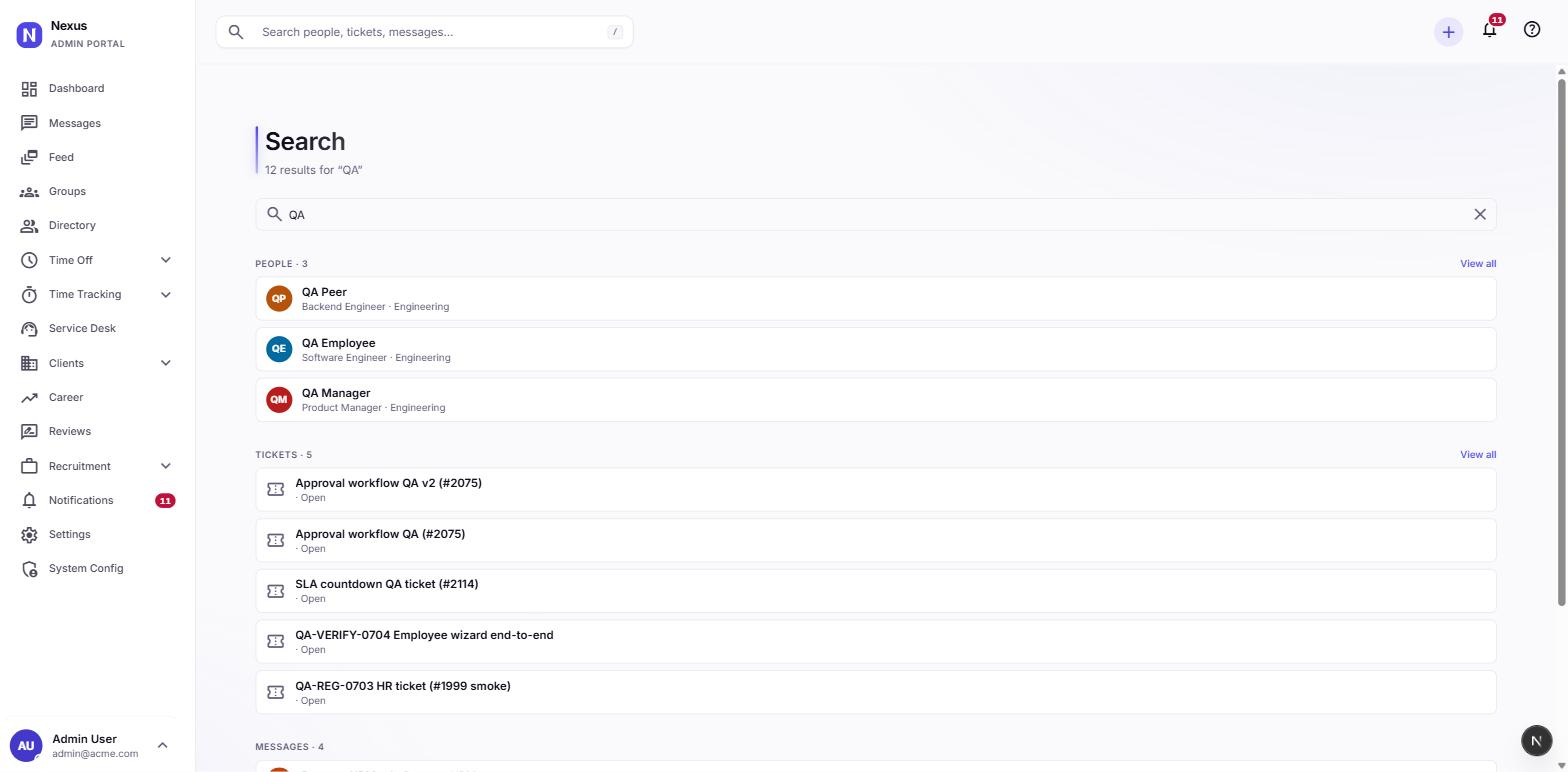This screenshot has width=1568, height=772.
Task: Open System Config in sidebar
Action: point(97,568)
